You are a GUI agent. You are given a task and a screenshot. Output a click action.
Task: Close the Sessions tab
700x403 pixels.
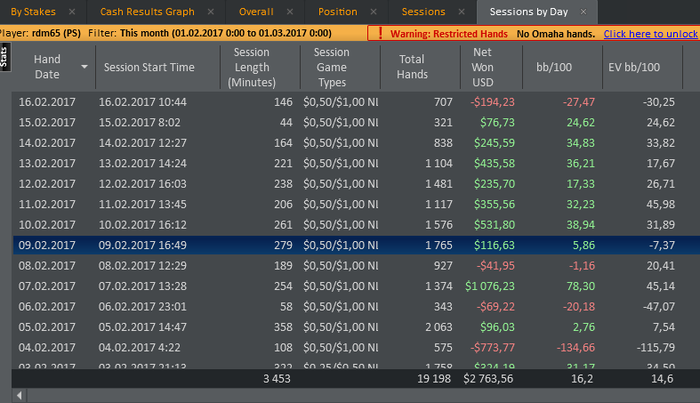(462, 12)
